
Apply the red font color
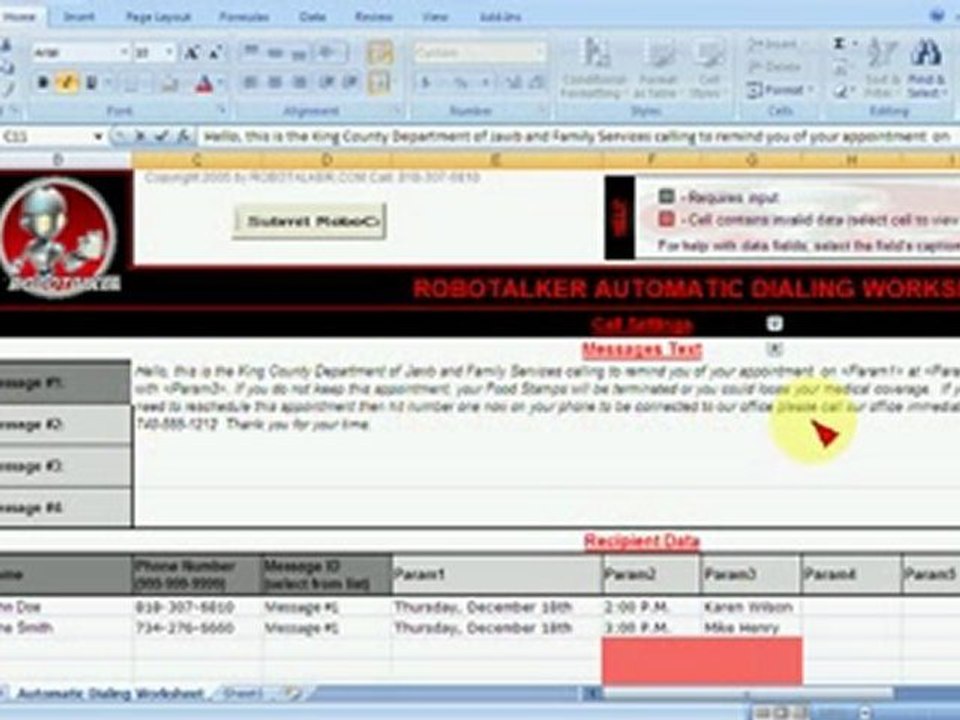click(x=204, y=83)
